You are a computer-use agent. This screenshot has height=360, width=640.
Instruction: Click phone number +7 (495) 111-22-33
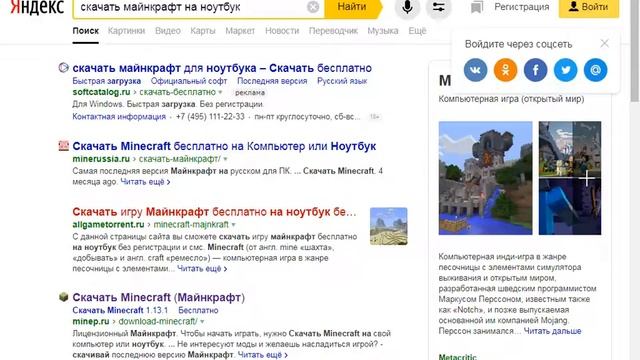[210, 117]
